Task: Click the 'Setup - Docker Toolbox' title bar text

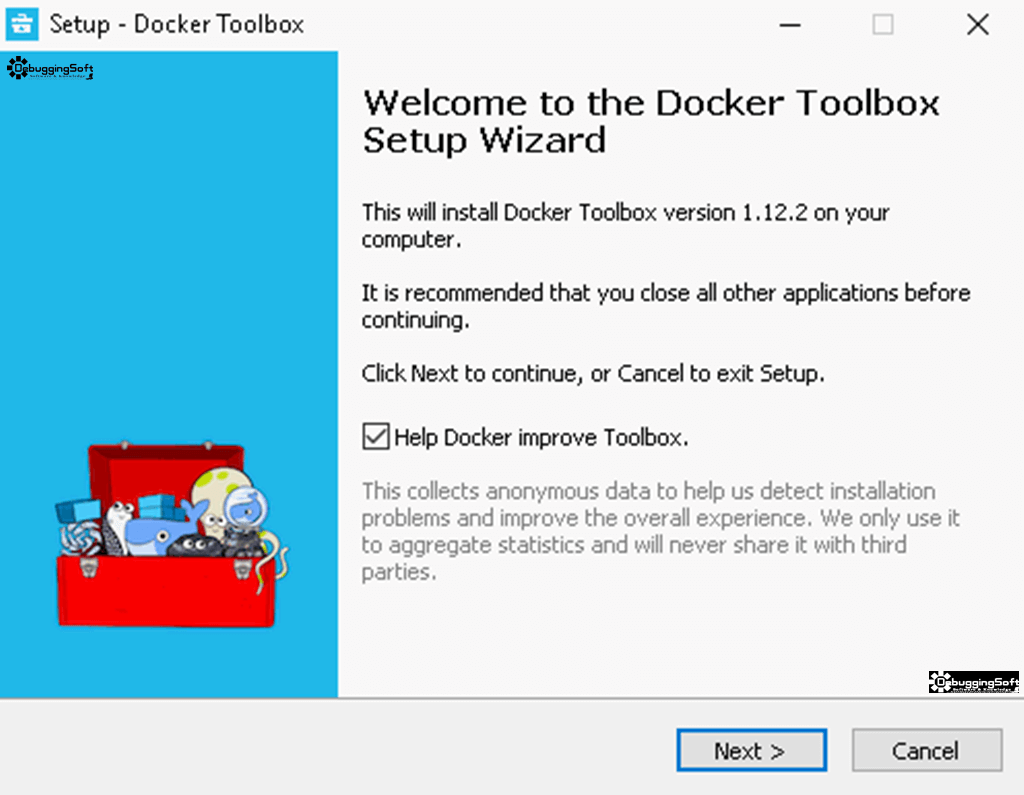Action: (x=177, y=25)
